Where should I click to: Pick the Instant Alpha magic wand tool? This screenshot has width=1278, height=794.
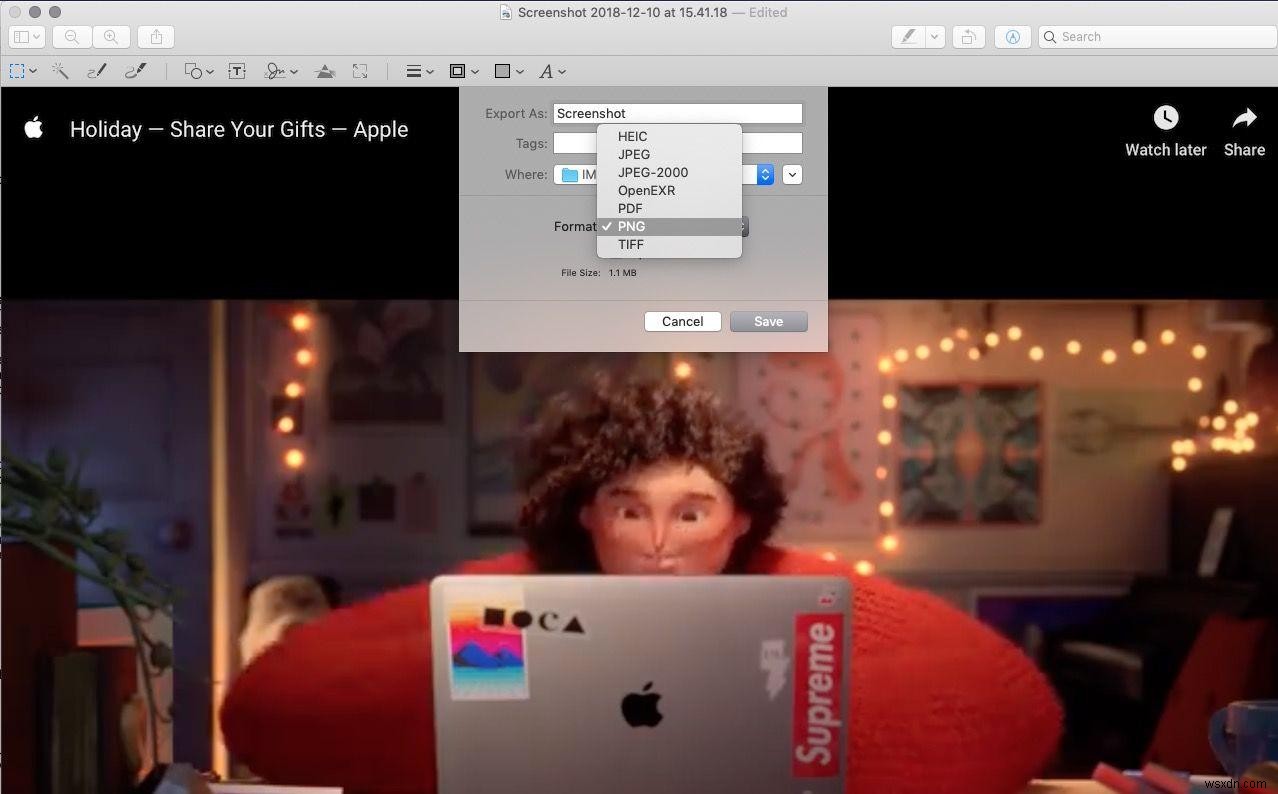[59, 70]
